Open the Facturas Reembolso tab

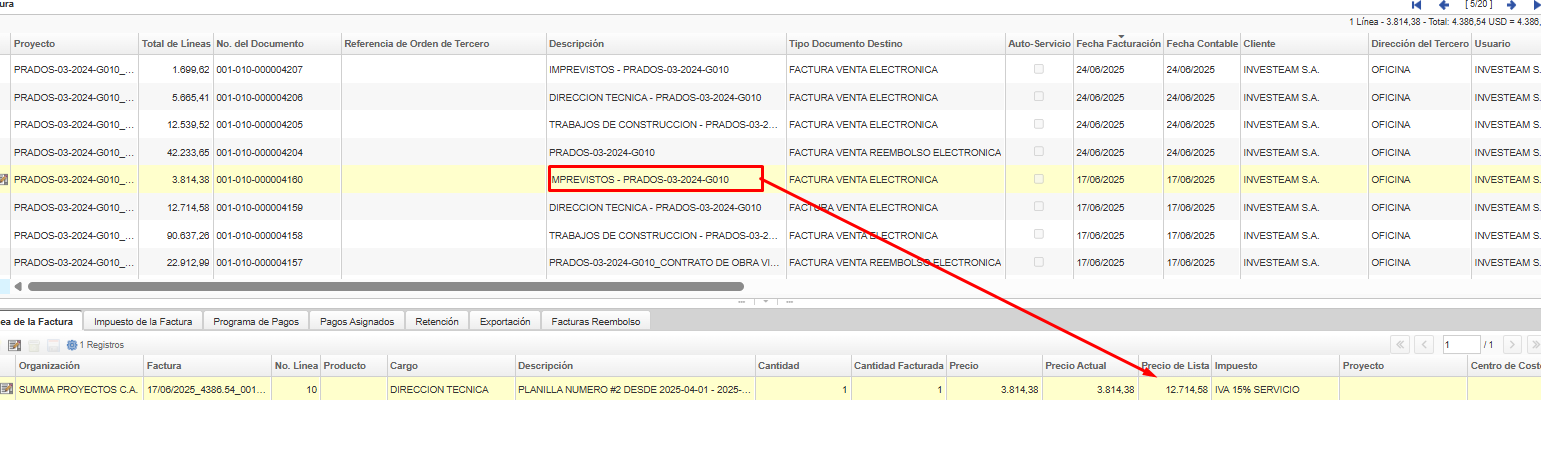[597, 321]
